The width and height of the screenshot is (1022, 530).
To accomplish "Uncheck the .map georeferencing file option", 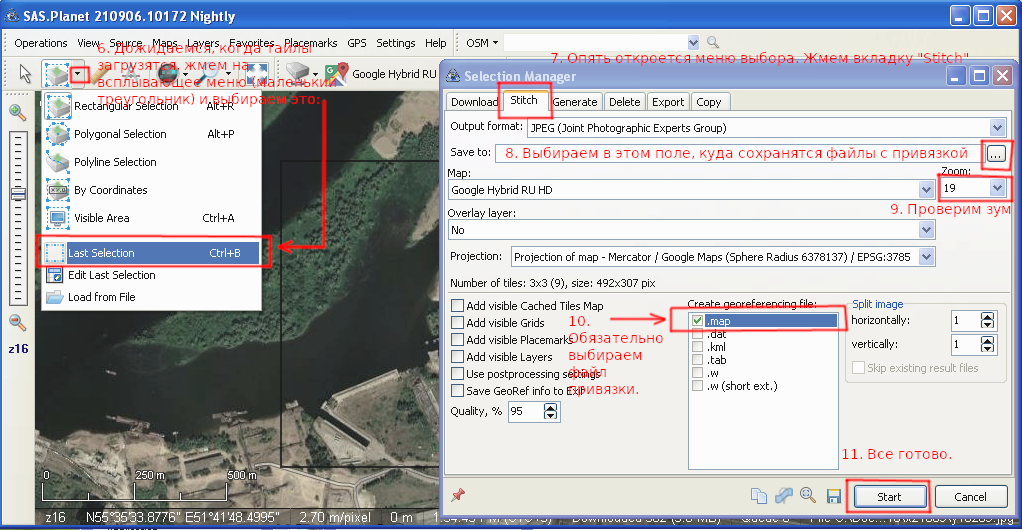I will pos(697,321).
